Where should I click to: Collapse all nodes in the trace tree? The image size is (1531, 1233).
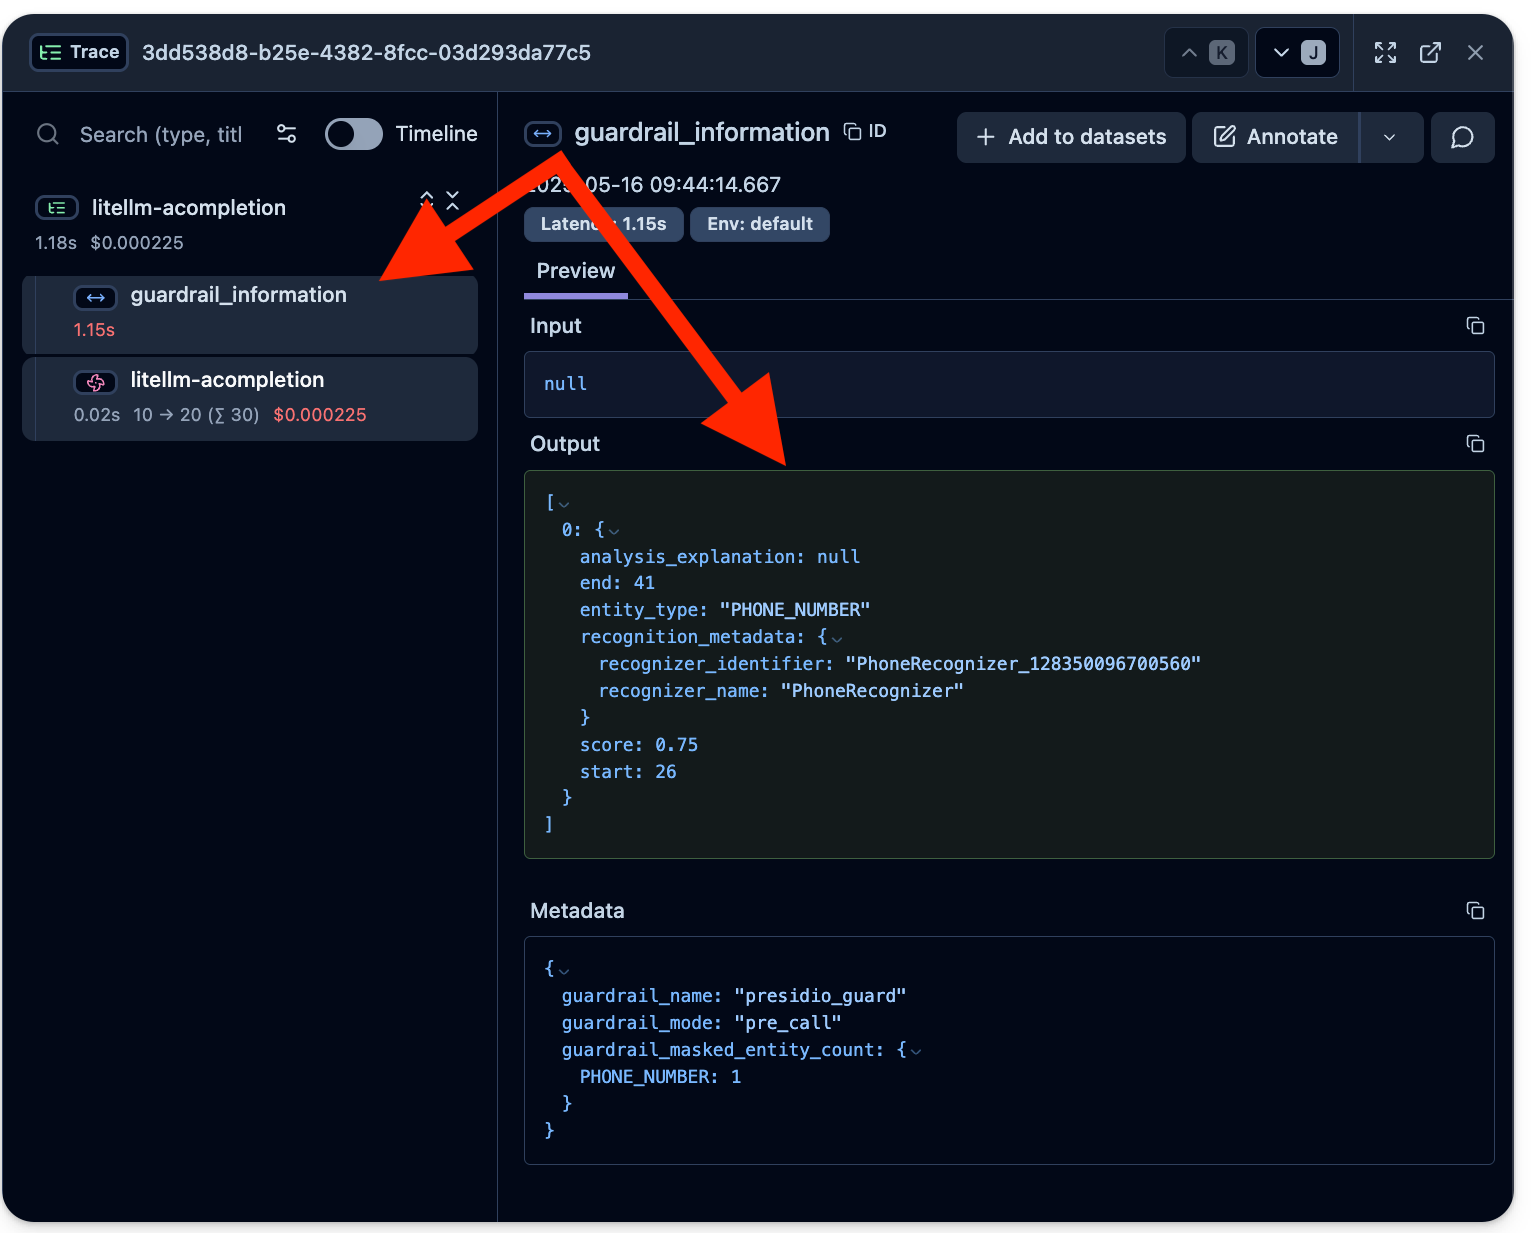click(452, 200)
